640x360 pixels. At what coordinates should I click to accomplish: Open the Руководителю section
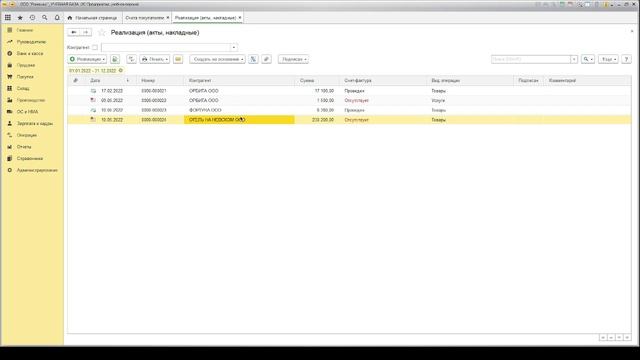[x=31, y=42]
